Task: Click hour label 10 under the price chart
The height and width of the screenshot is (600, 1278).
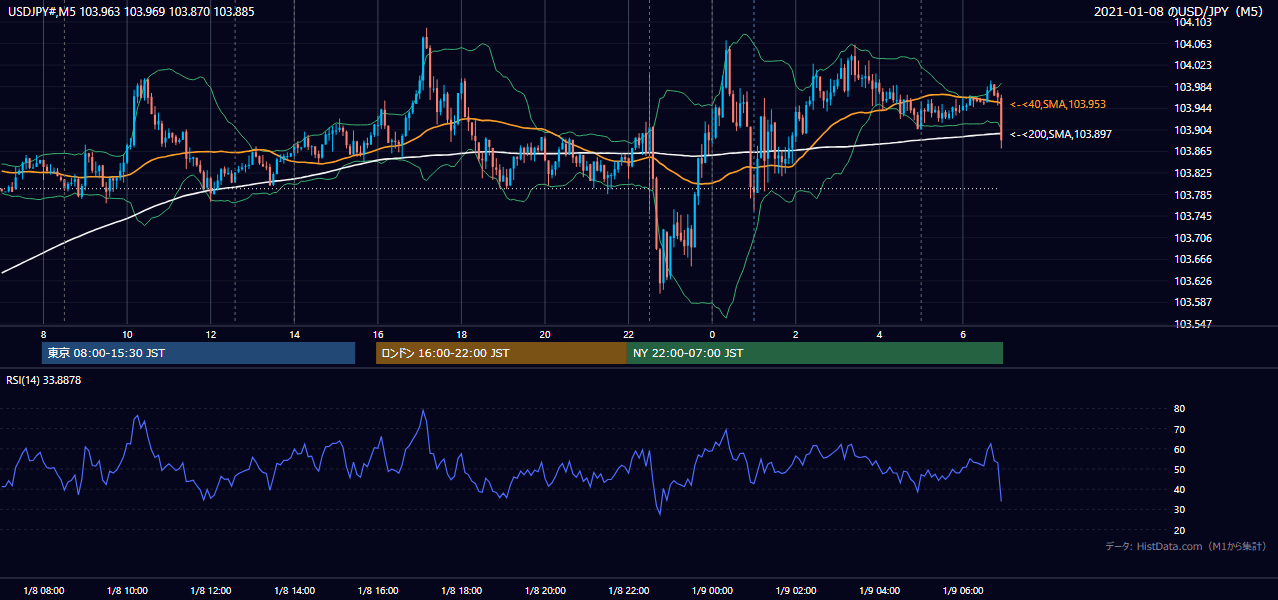Action: [127, 334]
